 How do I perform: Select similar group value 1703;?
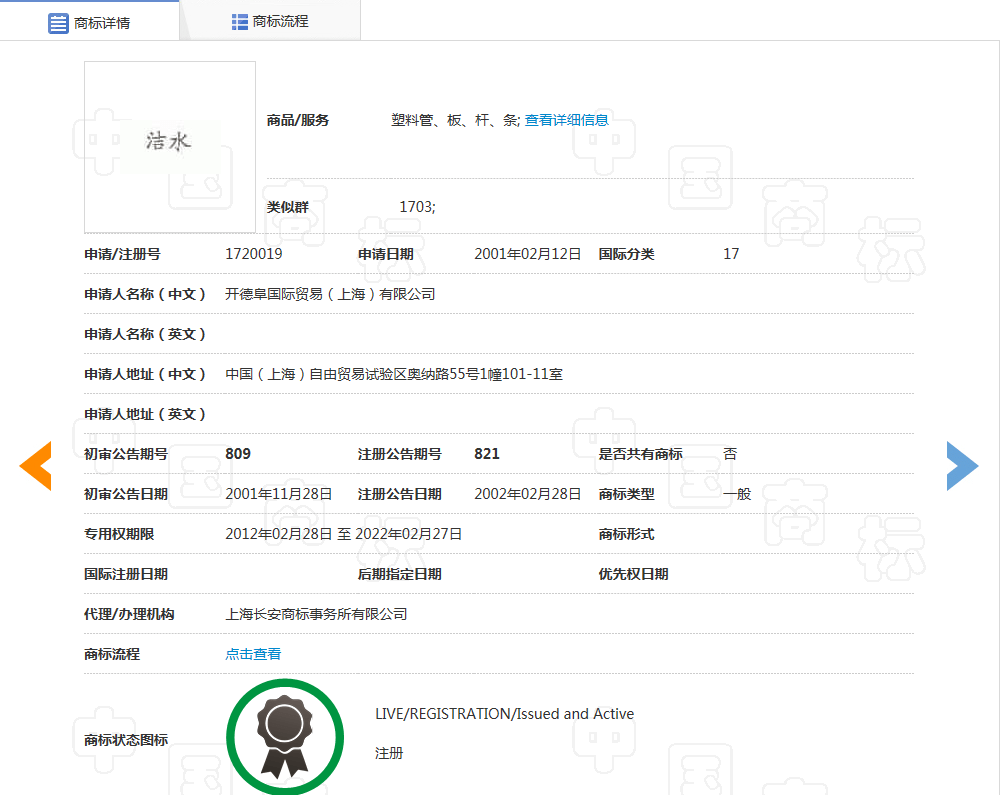(x=417, y=207)
